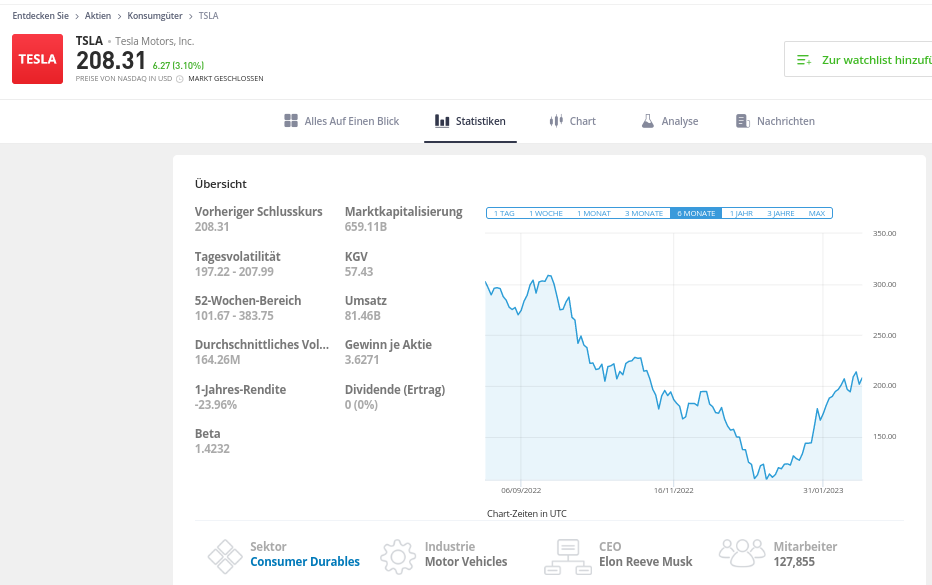932x585 pixels.
Task: Open the Consumer Durables sector link
Action: [305, 562]
